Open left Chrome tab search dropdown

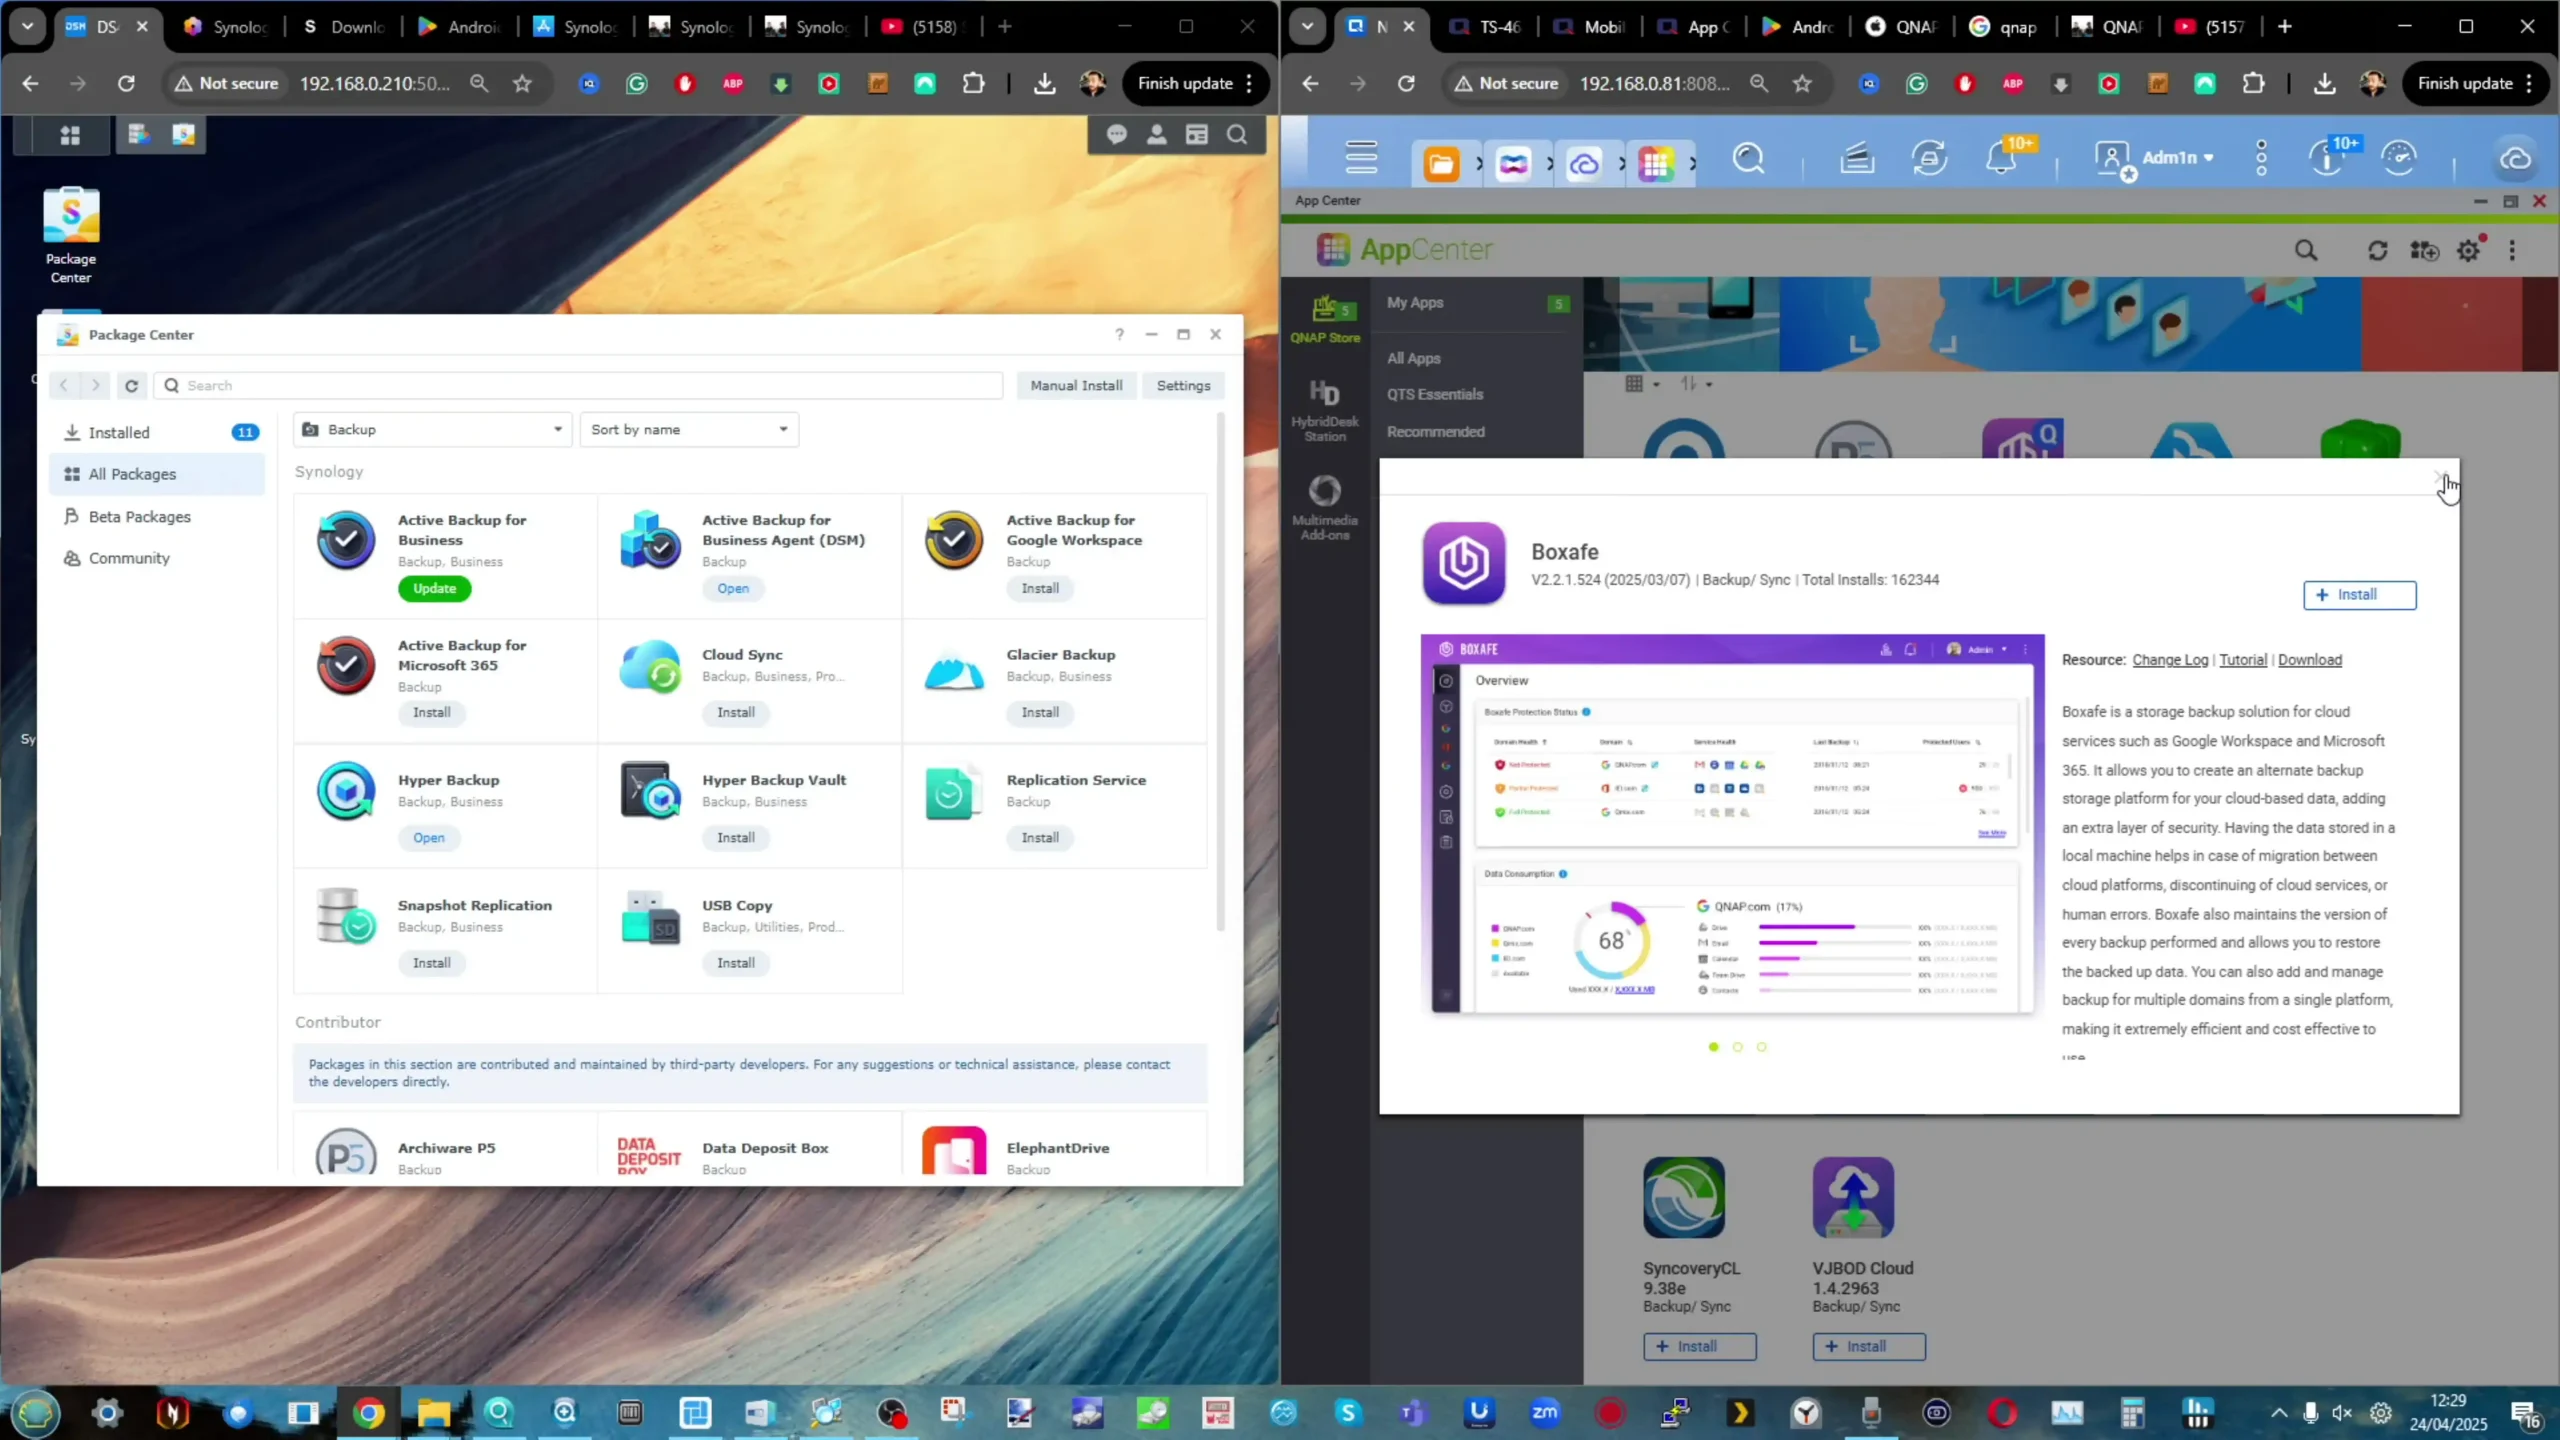(28, 27)
